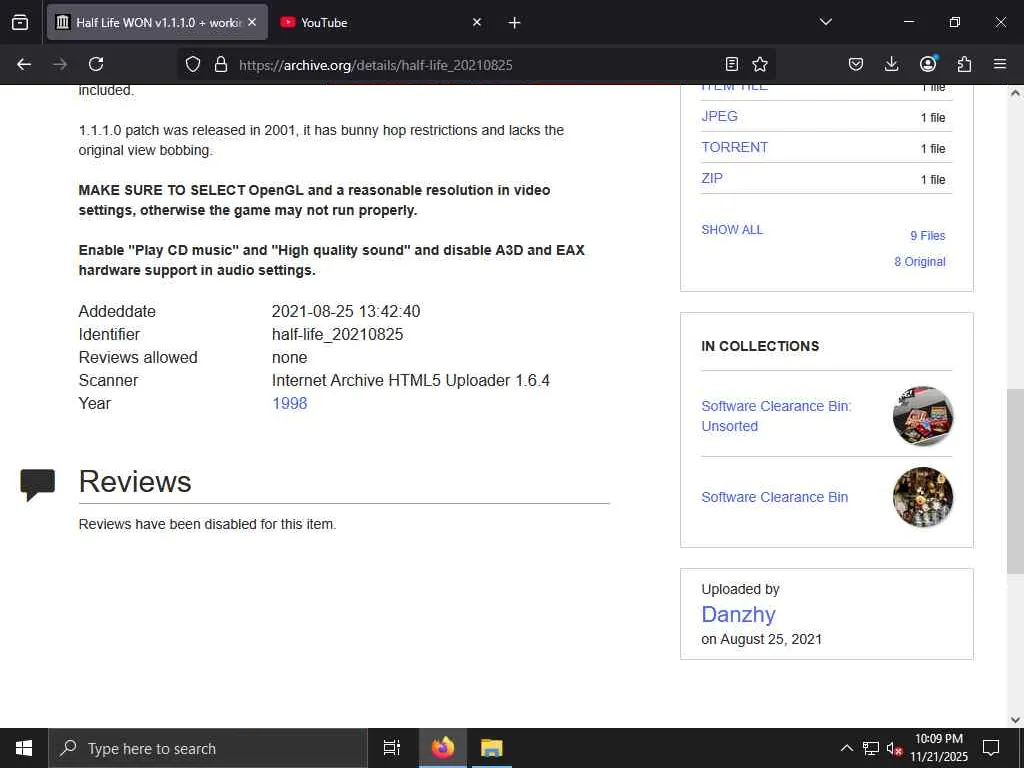Click the forward navigation arrow
Viewport: 1024px width, 768px height.
click(60, 64)
